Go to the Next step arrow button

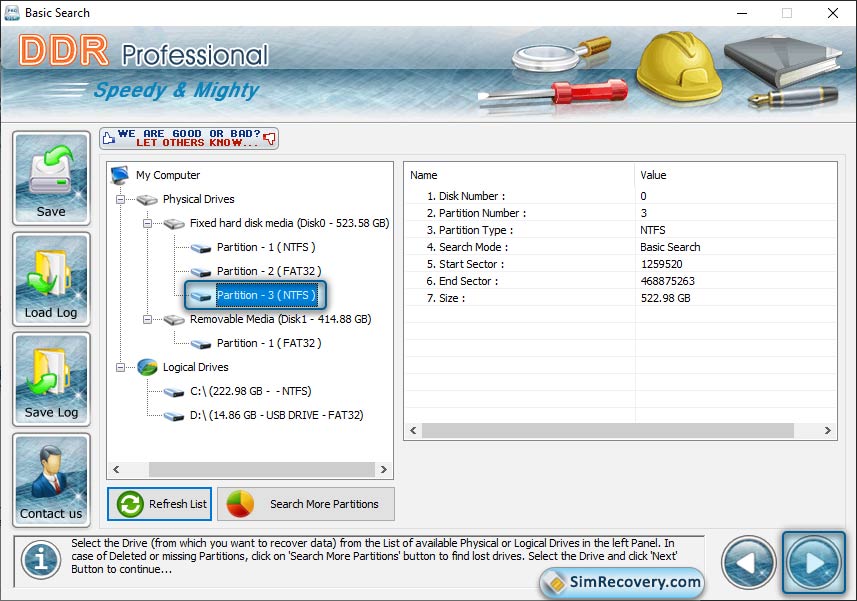click(814, 563)
